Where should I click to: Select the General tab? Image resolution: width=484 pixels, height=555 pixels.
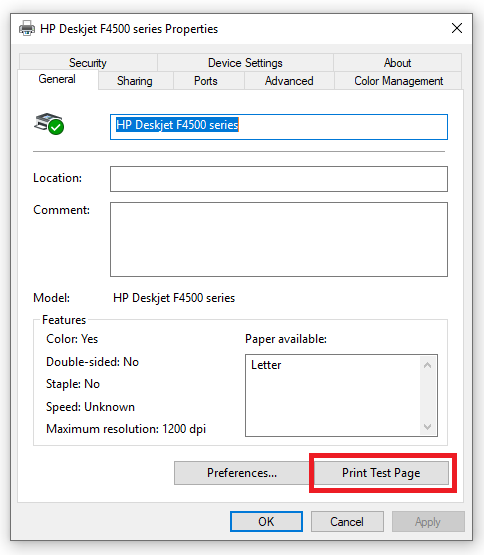[57, 79]
